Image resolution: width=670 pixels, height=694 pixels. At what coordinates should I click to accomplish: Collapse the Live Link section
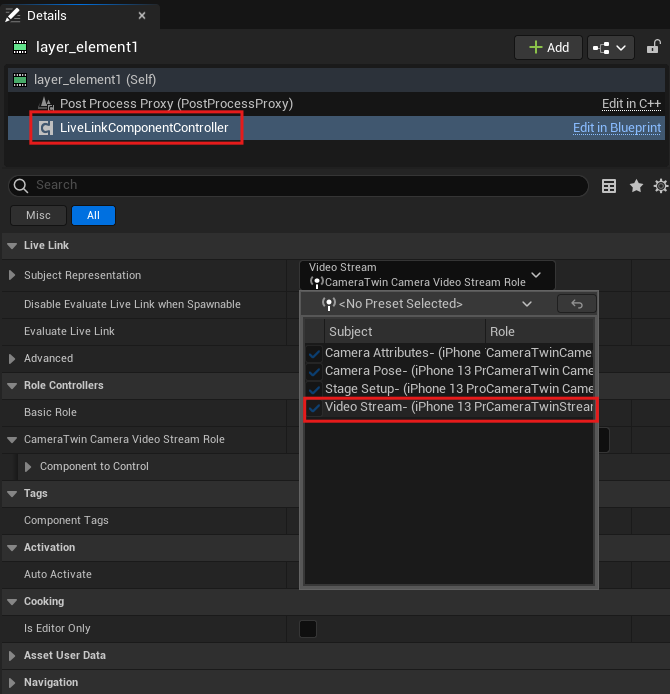(x=11, y=245)
